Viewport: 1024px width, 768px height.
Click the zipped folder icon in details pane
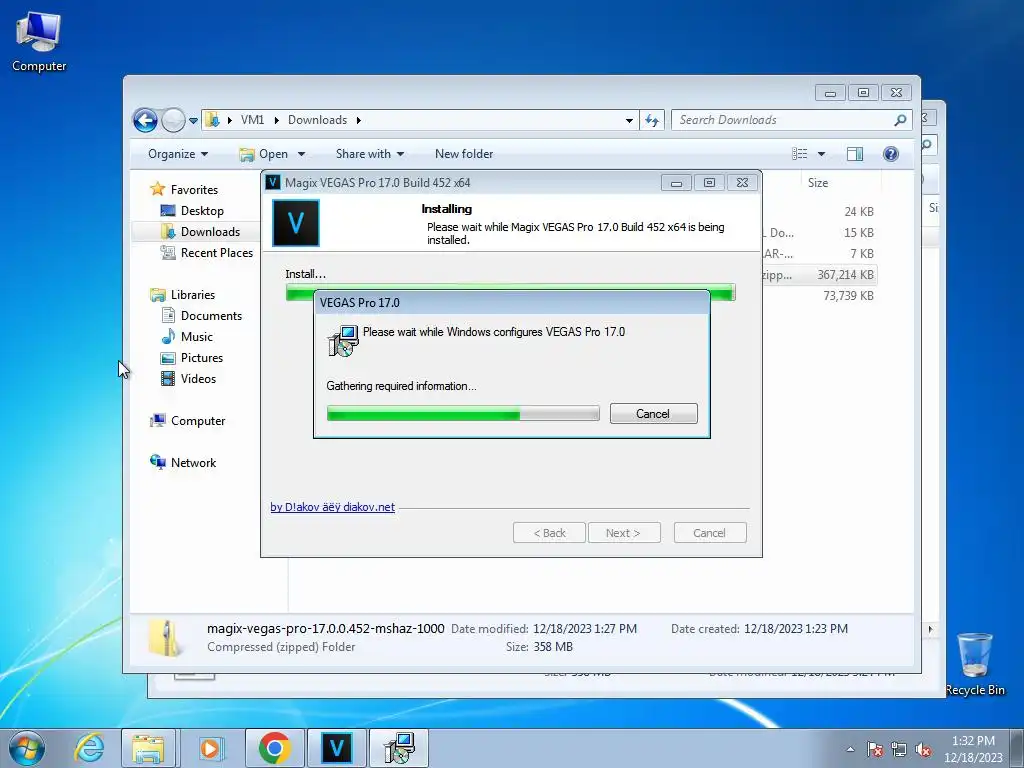[x=165, y=638]
